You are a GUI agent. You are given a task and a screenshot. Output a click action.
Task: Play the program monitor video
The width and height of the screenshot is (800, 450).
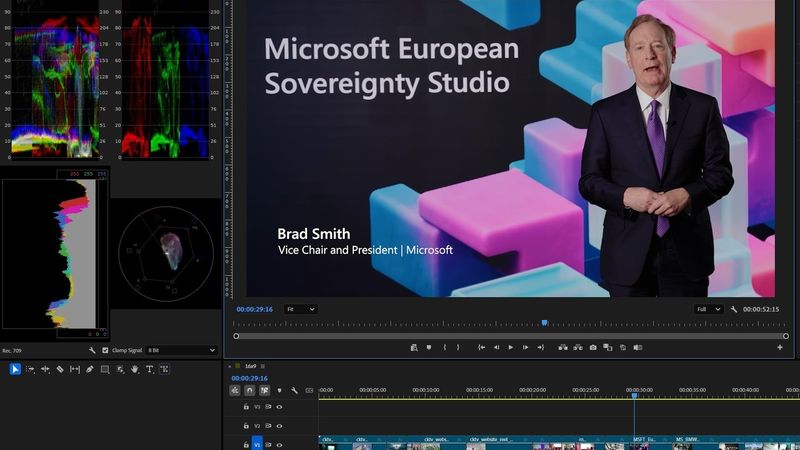click(511, 347)
